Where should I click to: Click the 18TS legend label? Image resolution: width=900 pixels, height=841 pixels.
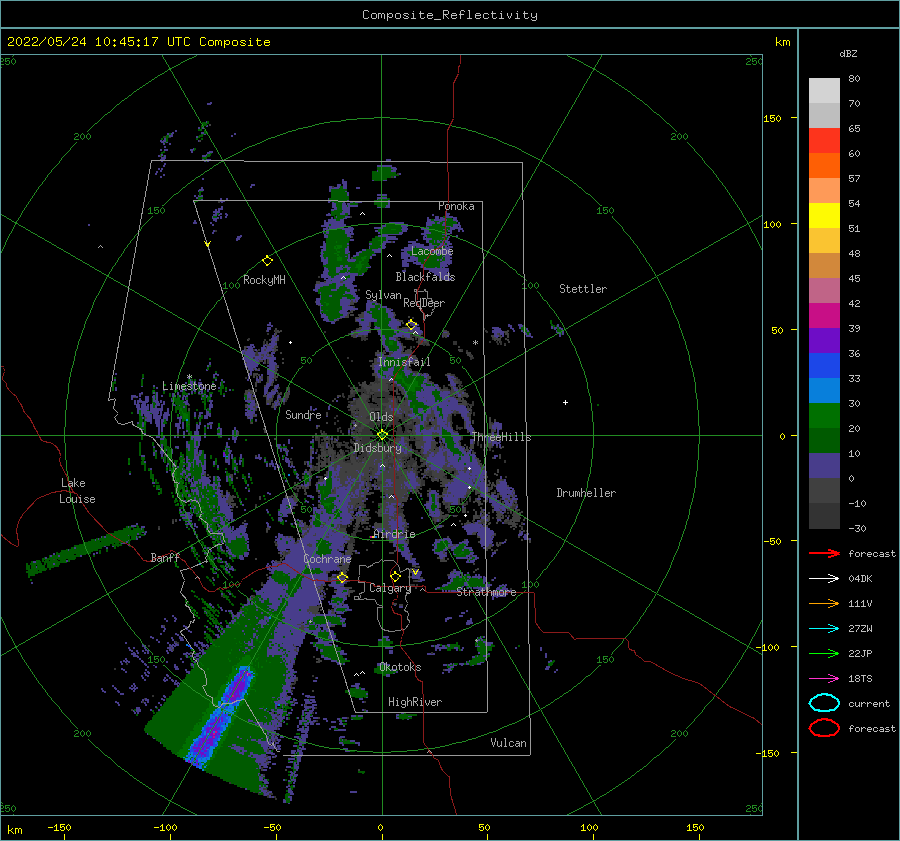[860, 679]
